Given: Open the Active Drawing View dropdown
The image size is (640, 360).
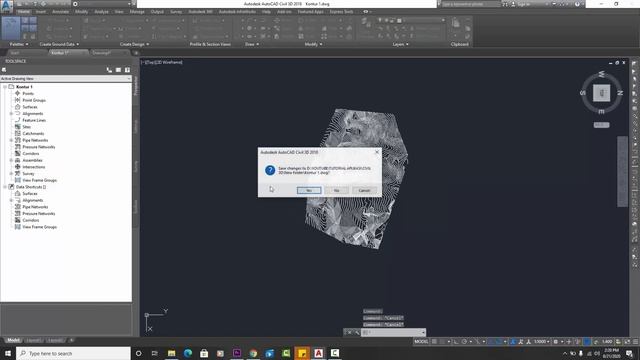Looking at the screenshot, I should click(x=66, y=78).
